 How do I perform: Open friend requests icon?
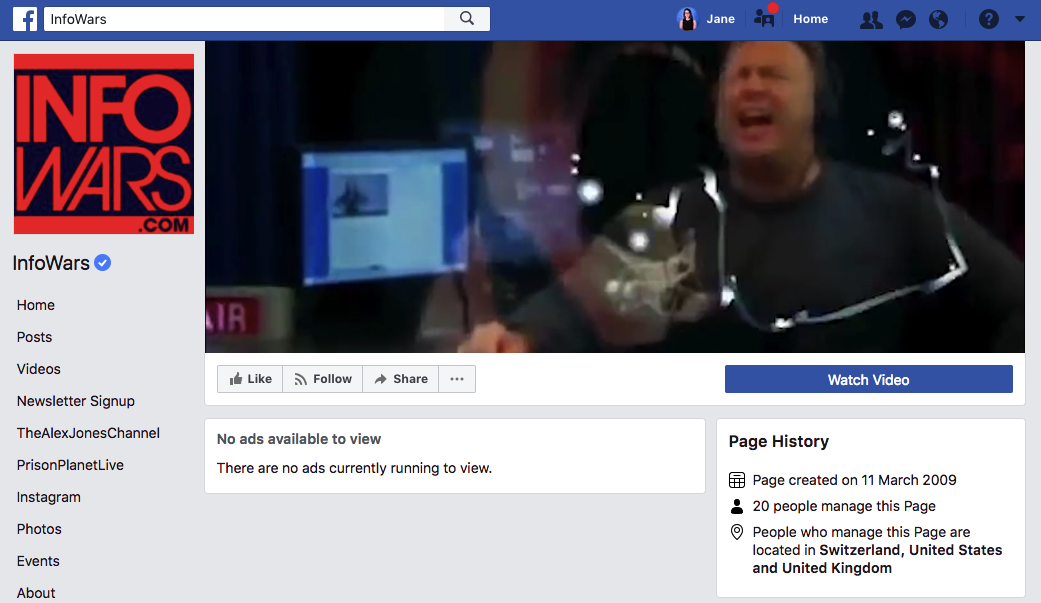coord(871,19)
